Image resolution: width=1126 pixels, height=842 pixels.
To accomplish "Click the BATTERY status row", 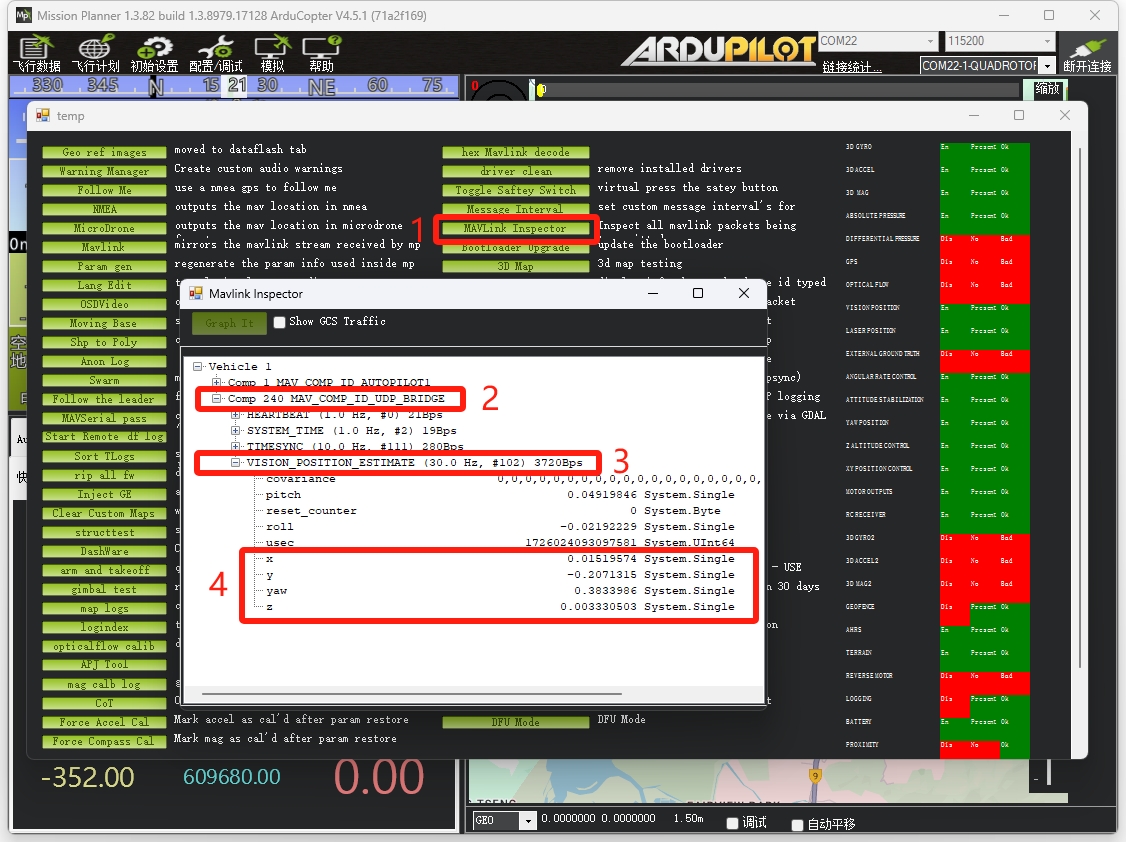I will click(x=937, y=721).
